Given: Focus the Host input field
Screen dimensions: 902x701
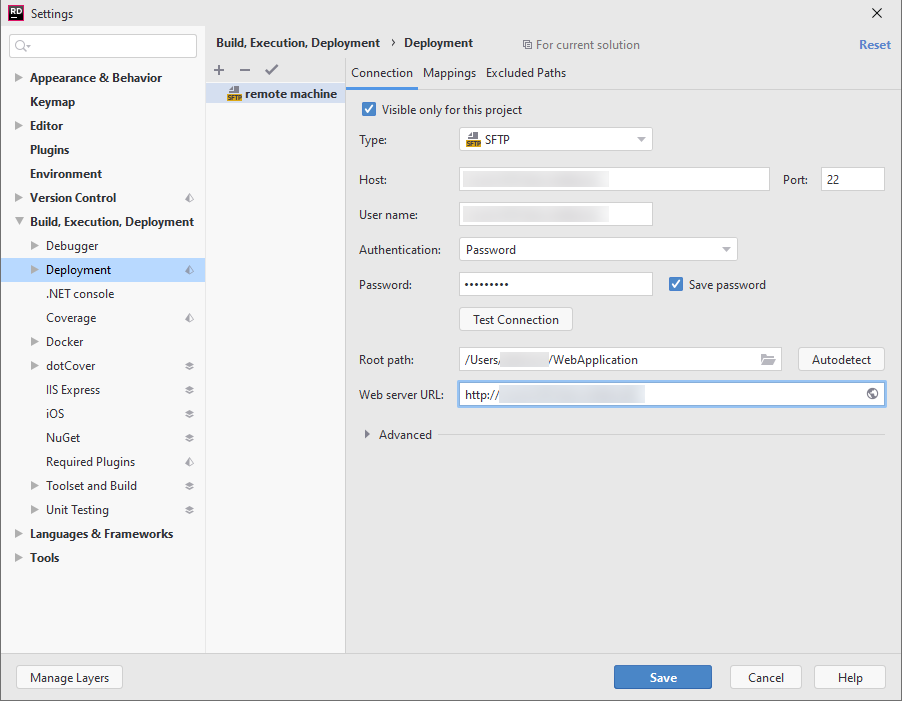Looking at the screenshot, I should tap(613, 179).
